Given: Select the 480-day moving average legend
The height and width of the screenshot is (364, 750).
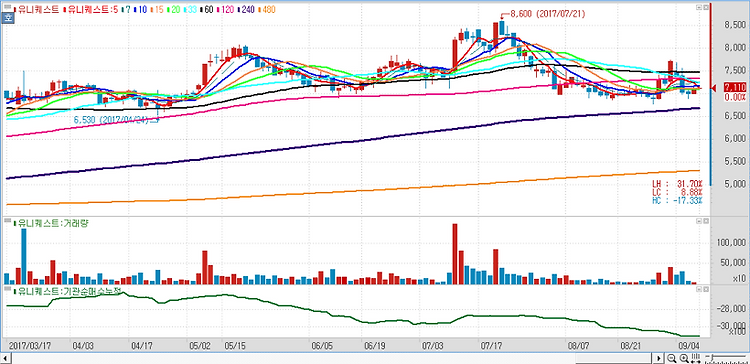Looking at the screenshot, I should 266,9.
